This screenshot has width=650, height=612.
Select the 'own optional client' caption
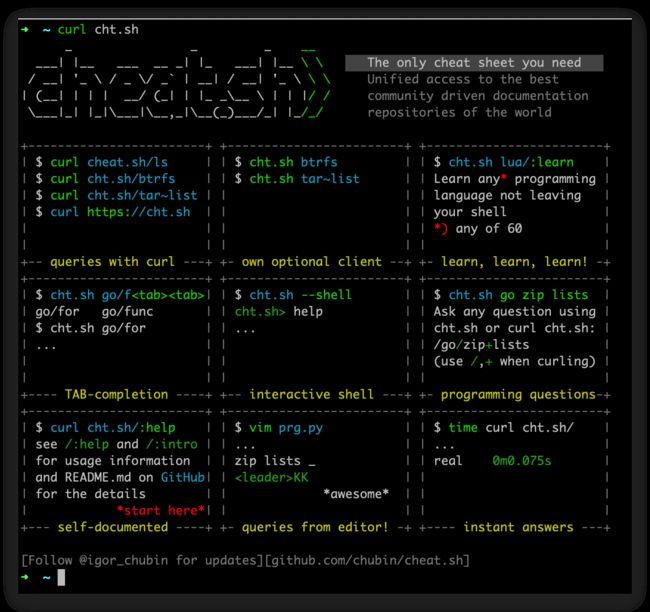coord(311,262)
